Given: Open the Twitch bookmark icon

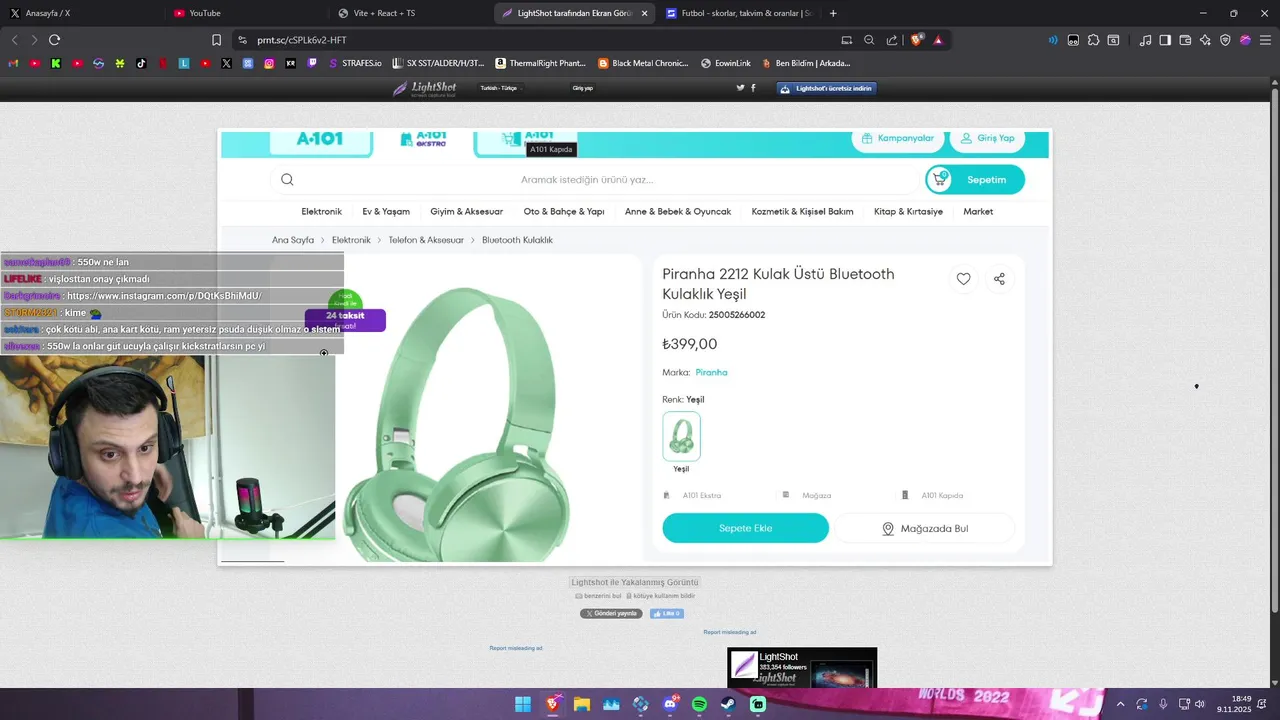Looking at the screenshot, I should click(x=312, y=63).
